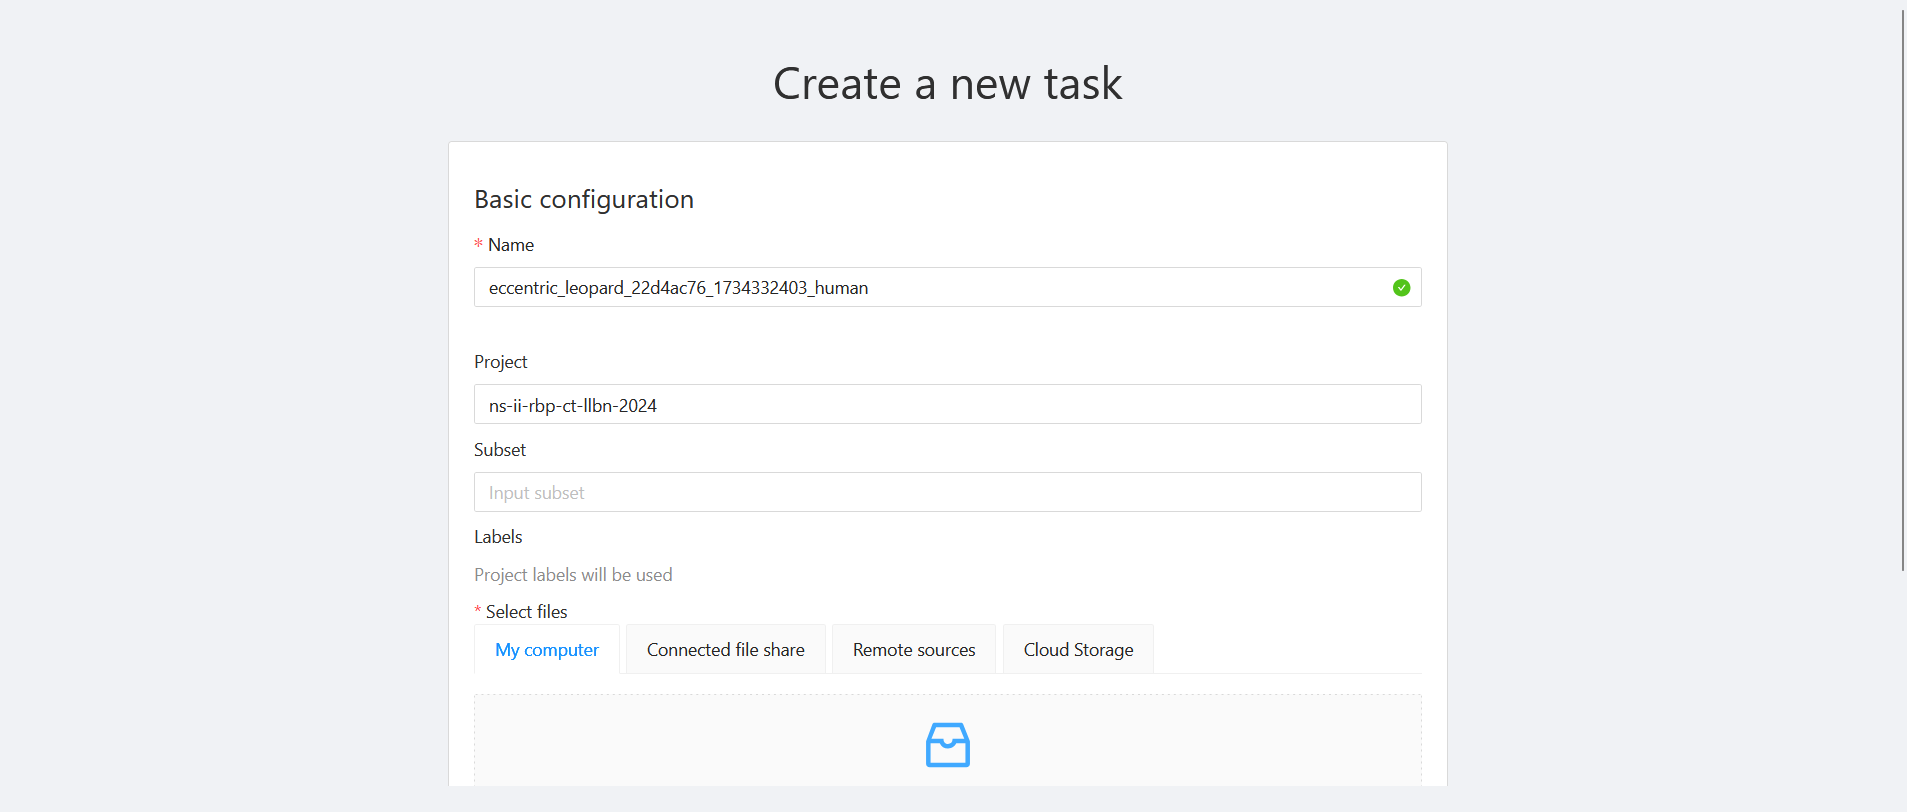This screenshot has width=1907, height=812.
Task: Switch to Remote sources tab
Action: click(914, 649)
